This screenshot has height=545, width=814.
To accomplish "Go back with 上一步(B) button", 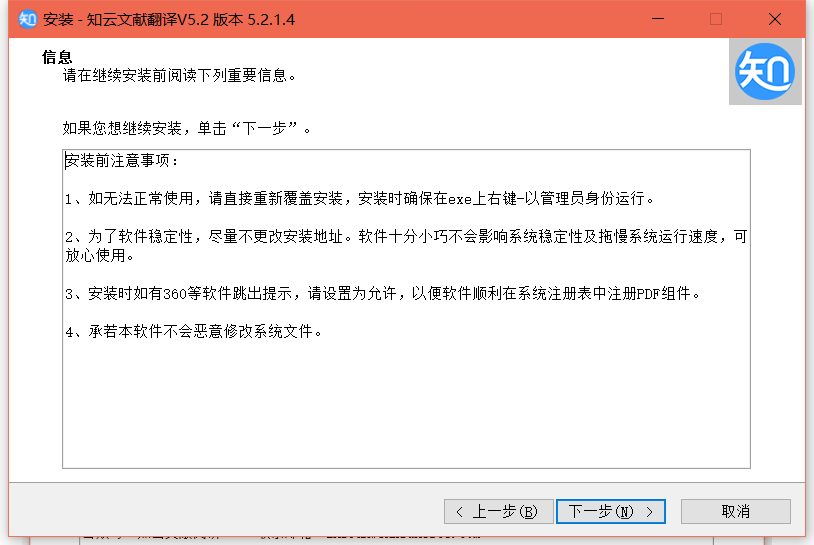I will pyautogui.click(x=498, y=512).
